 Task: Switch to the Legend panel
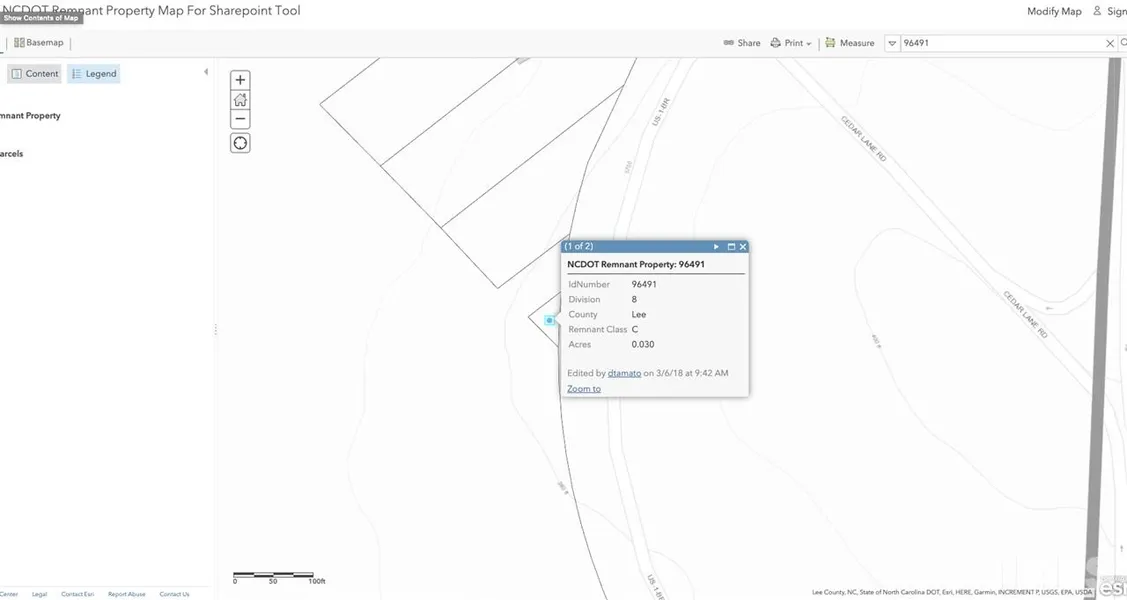(94, 74)
